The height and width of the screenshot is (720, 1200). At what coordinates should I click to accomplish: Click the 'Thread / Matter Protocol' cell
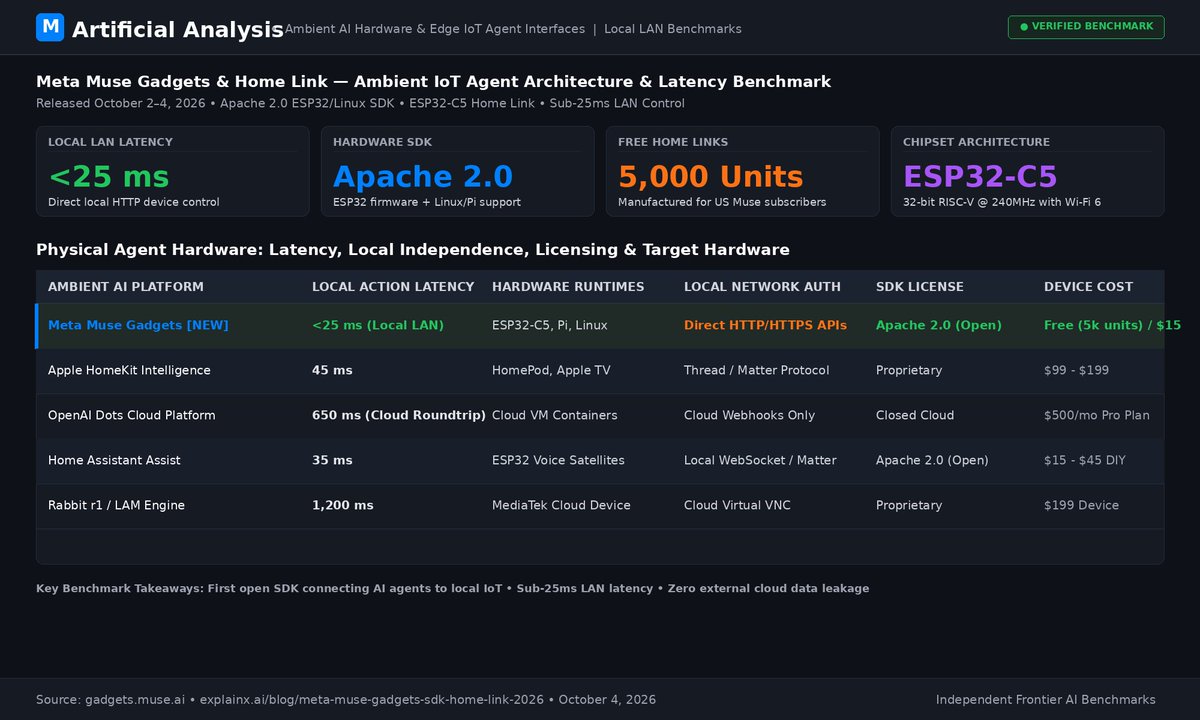[x=757, y=370]
